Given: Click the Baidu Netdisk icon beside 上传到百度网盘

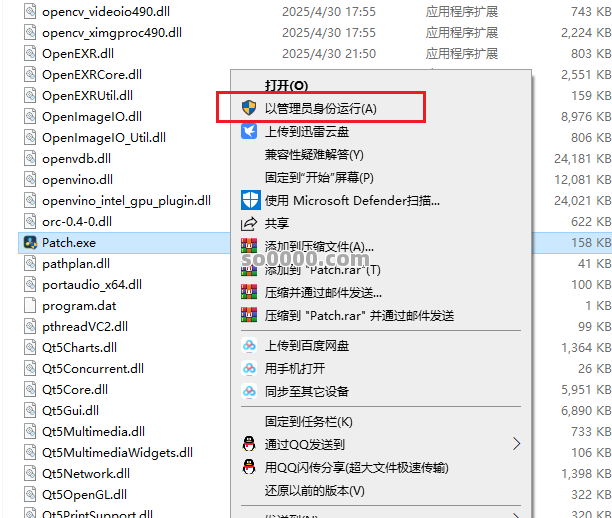Looking at the screenshot, I should (x=249, y=345).
